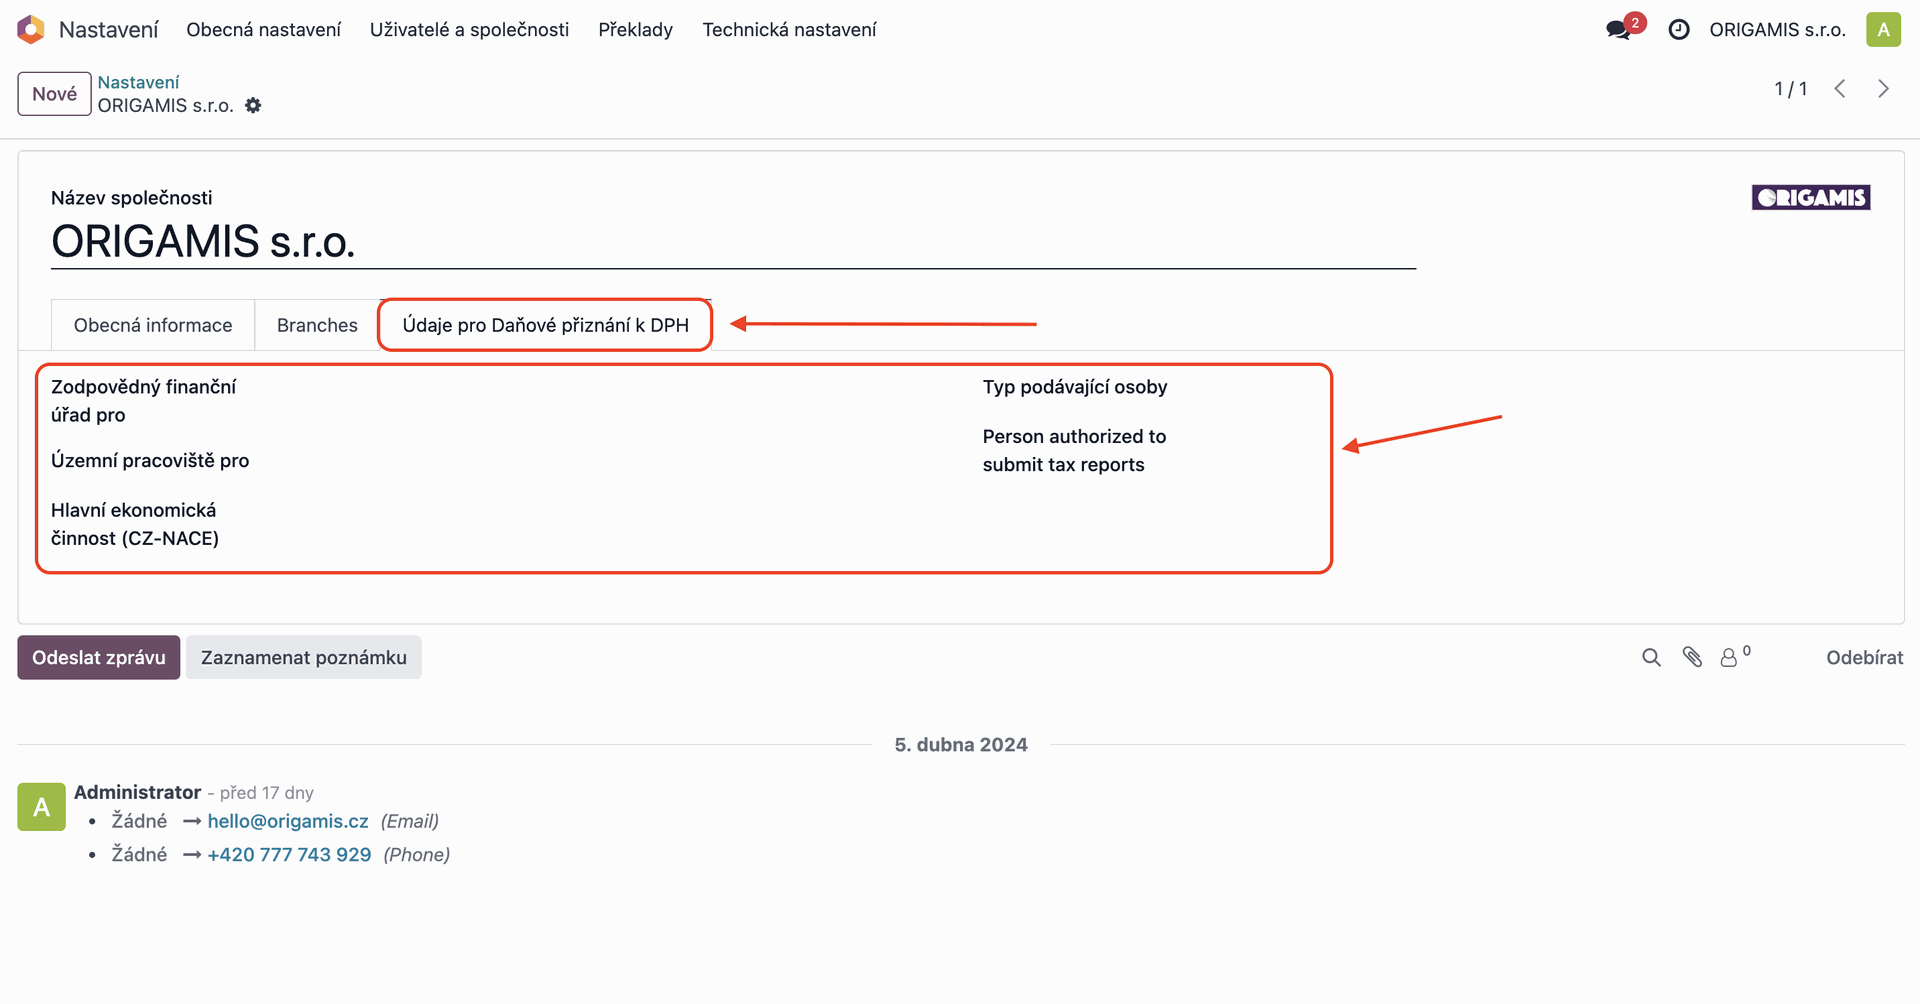The height and width of the screenshot is (1004, 1920).
Task: Switch to the Branches tab
Action: [317, 325]
